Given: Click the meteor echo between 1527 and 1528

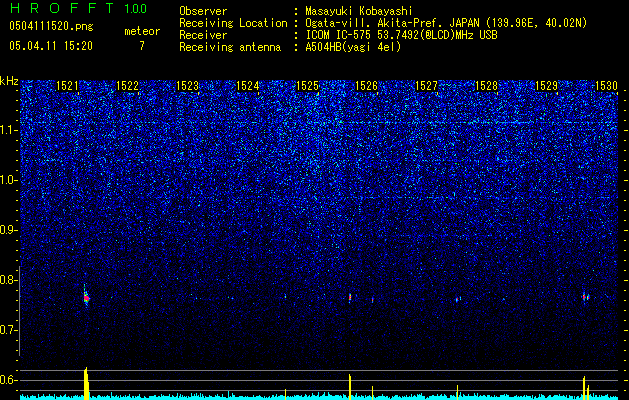Looking at the screenshot, I should pos(458,299).
